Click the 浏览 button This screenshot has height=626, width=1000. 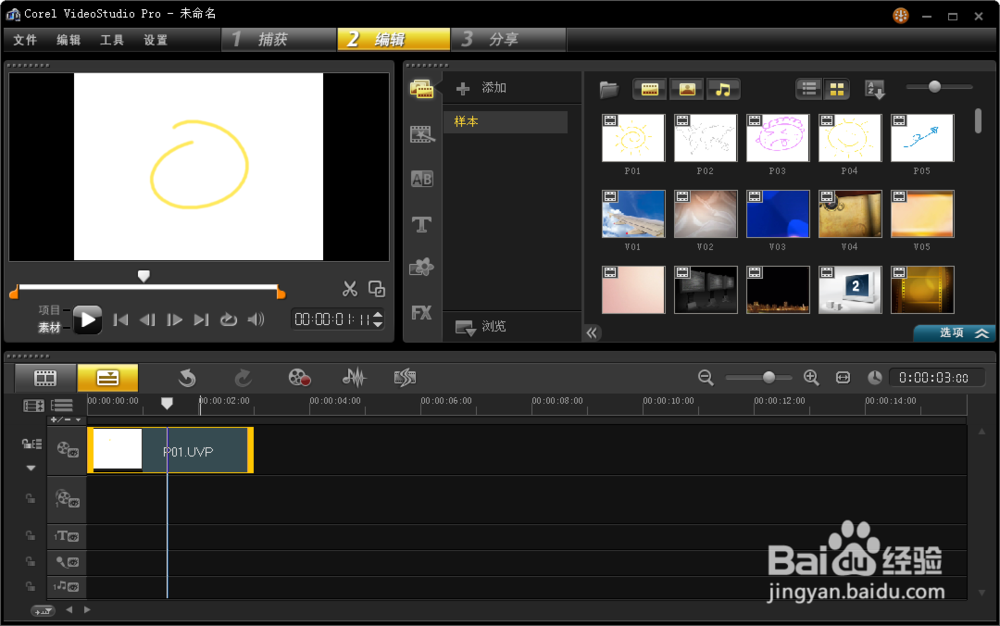(481, 326)
